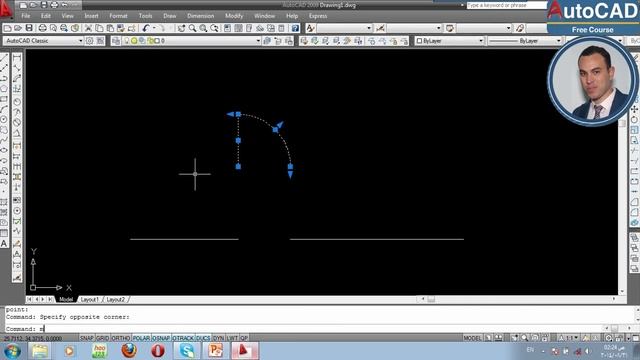Toggle SNAP mode in status bar
The width and height of the screenshot is (640, 360).
87,338
